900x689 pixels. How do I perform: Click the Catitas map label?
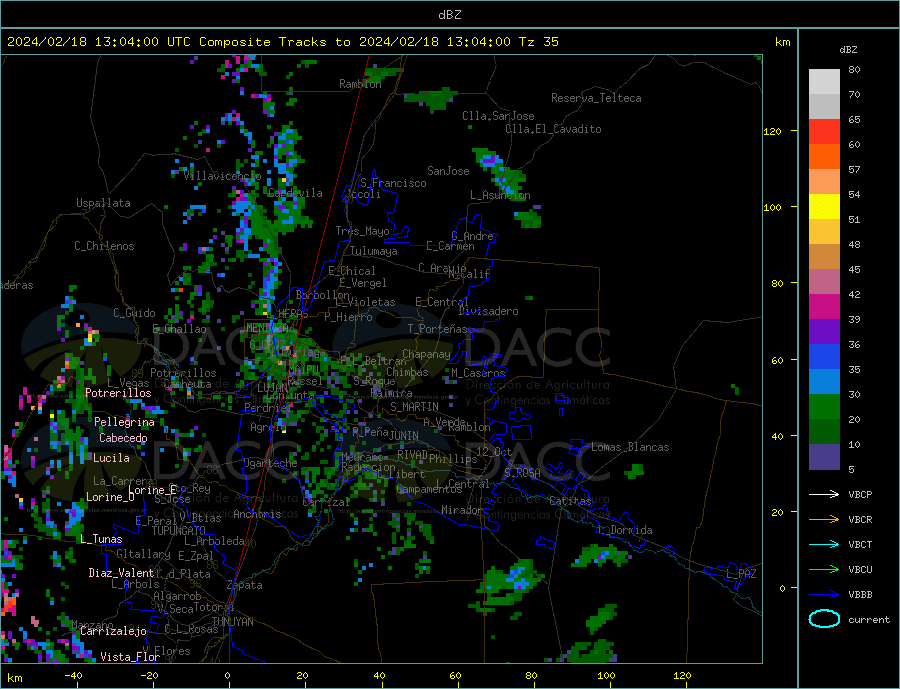point(570,501)
